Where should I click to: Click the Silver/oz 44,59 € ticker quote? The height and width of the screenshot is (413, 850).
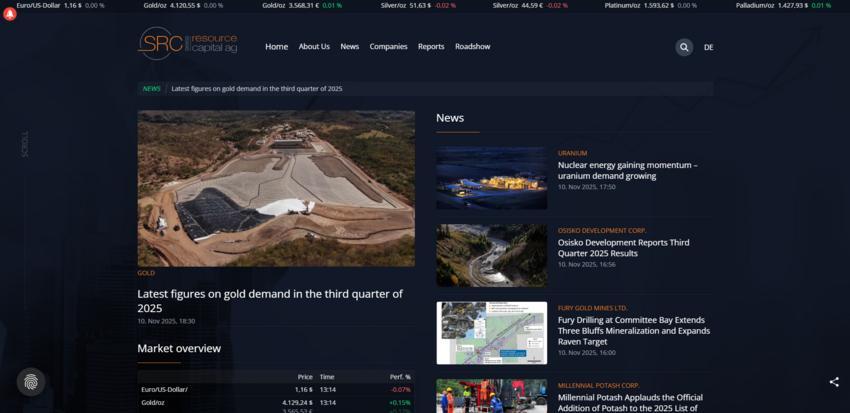(x=530, y=5)
